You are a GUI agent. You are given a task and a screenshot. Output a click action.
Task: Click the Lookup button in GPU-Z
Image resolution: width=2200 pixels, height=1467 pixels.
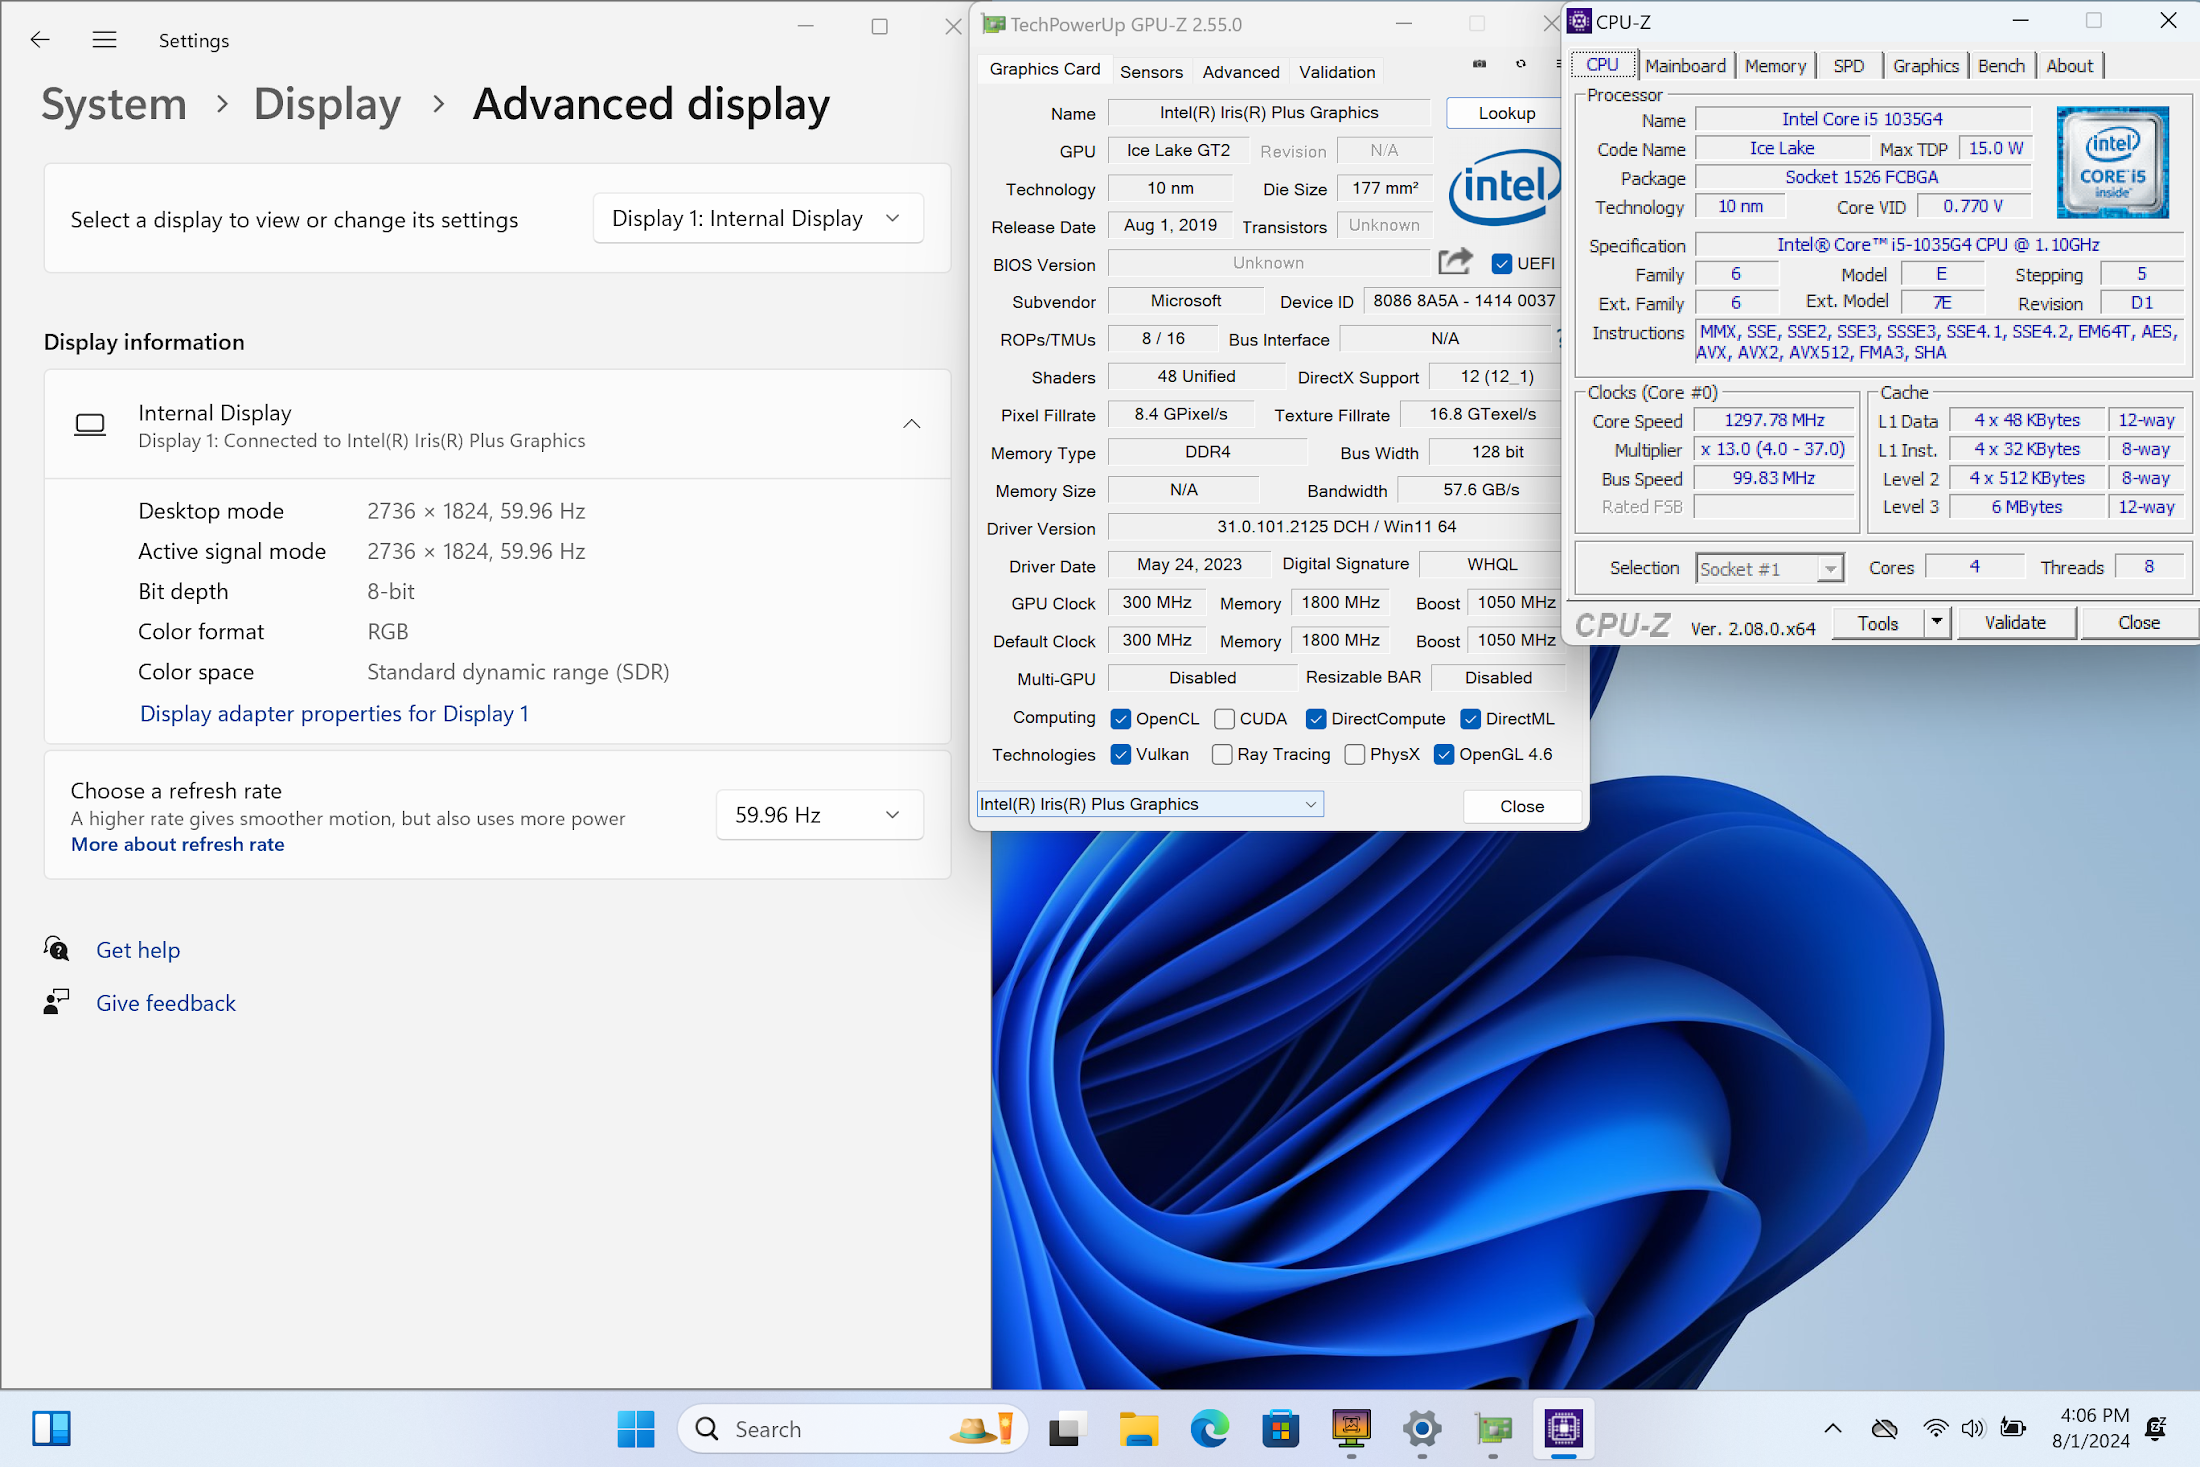(x=1506, y=113)
